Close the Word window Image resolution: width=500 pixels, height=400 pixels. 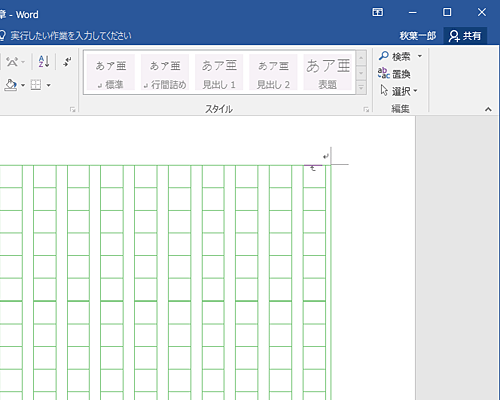(x=482, y=12)
